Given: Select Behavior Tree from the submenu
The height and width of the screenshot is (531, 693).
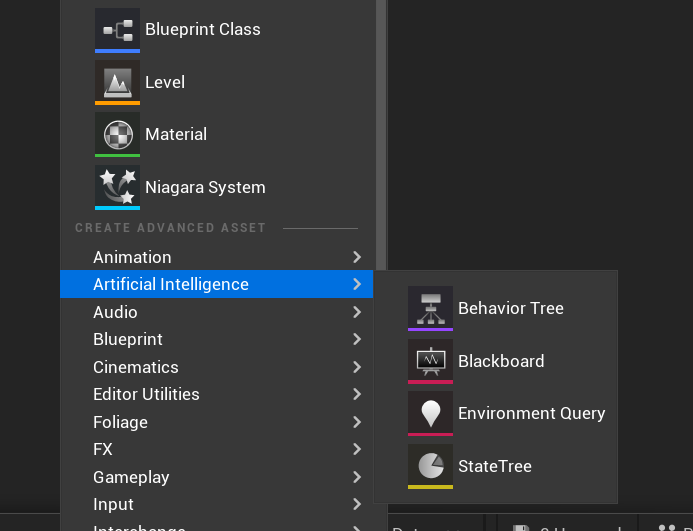Looking at the screenshot, I should 495,308.
